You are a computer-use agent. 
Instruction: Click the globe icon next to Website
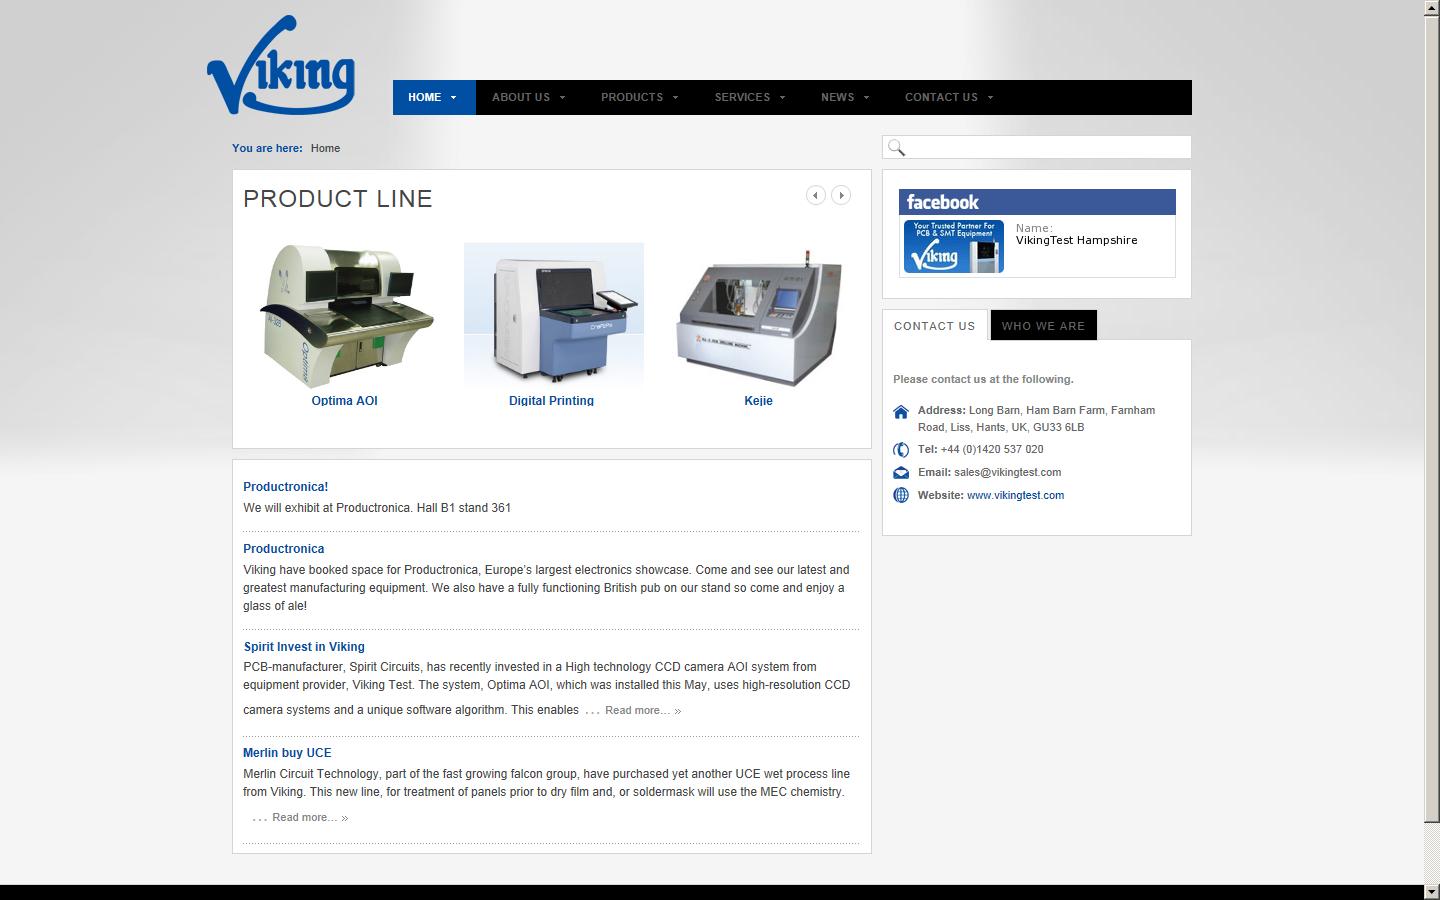[901, 495]
